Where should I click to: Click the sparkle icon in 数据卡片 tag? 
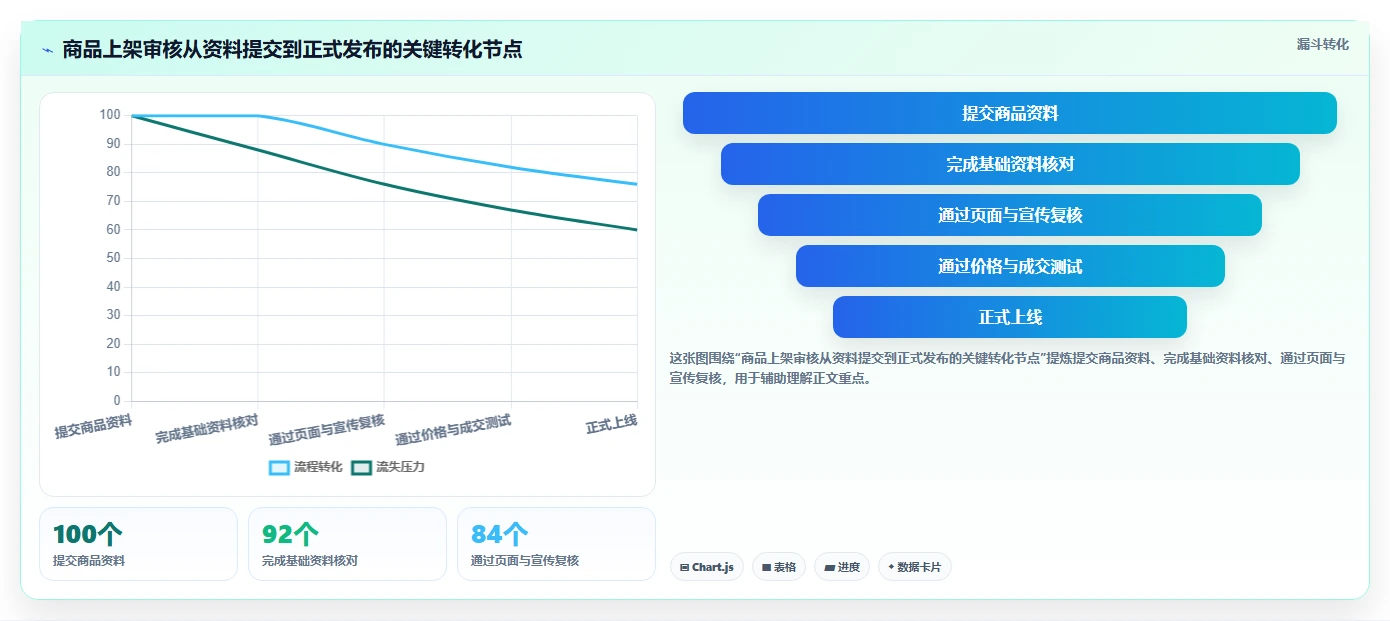coord(891,567)
